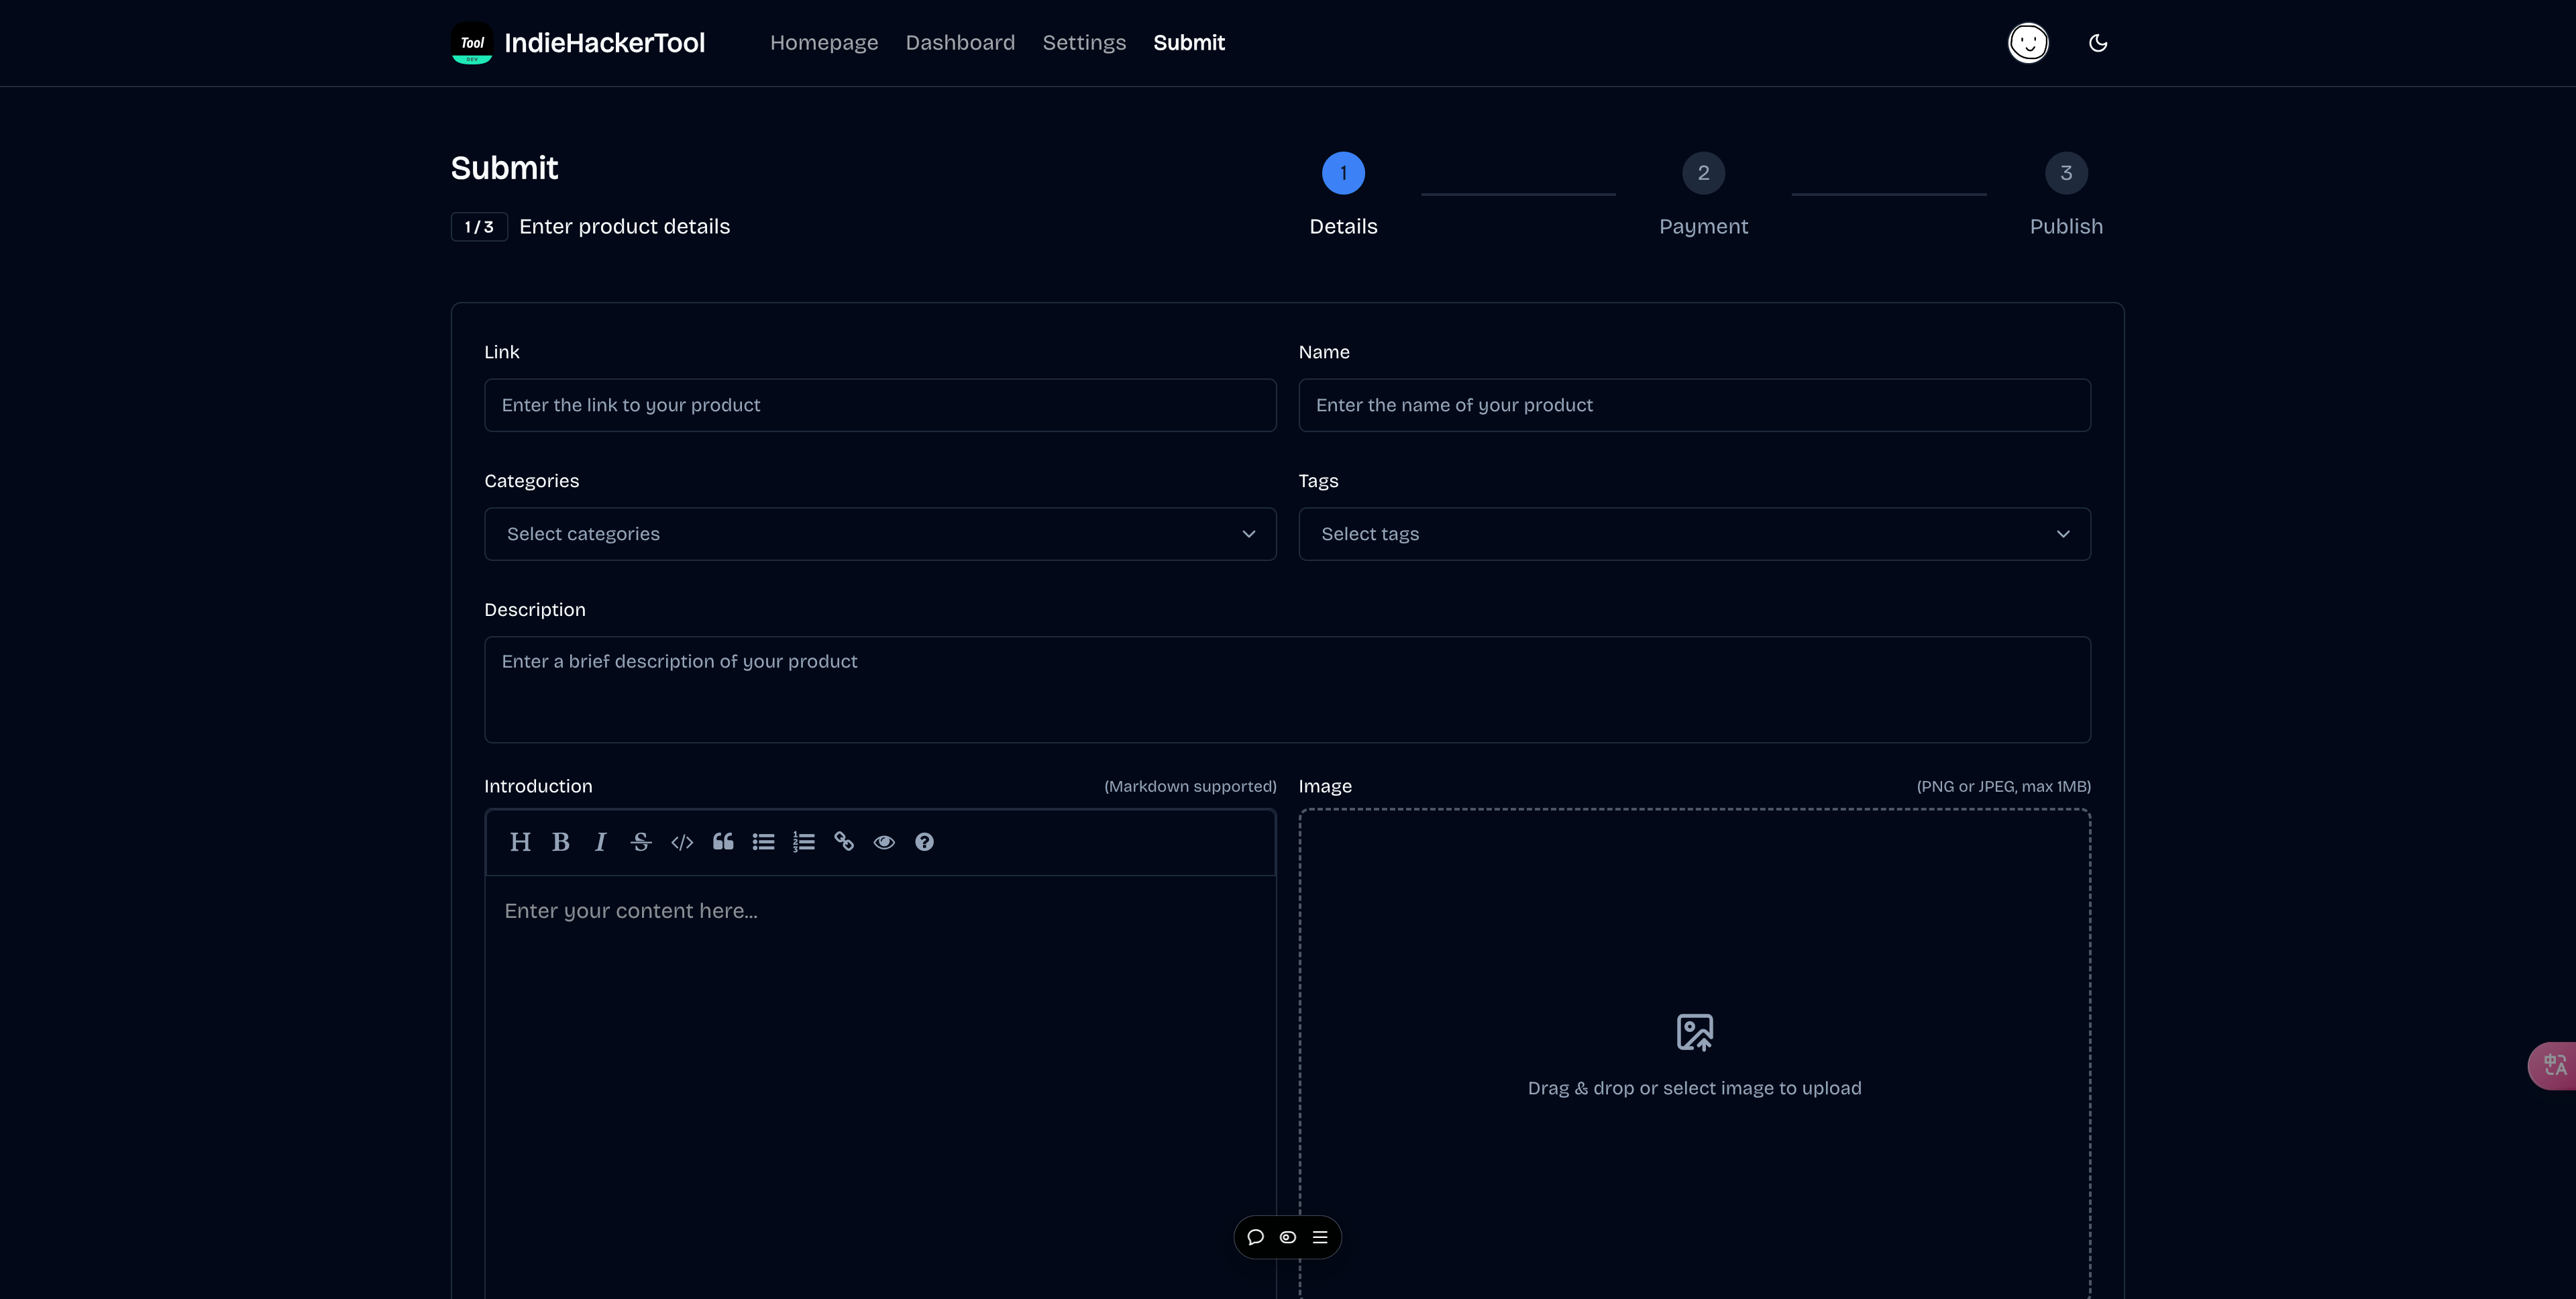
Task: Toggle dark mode moon icon
Action: click(2098, 43)
